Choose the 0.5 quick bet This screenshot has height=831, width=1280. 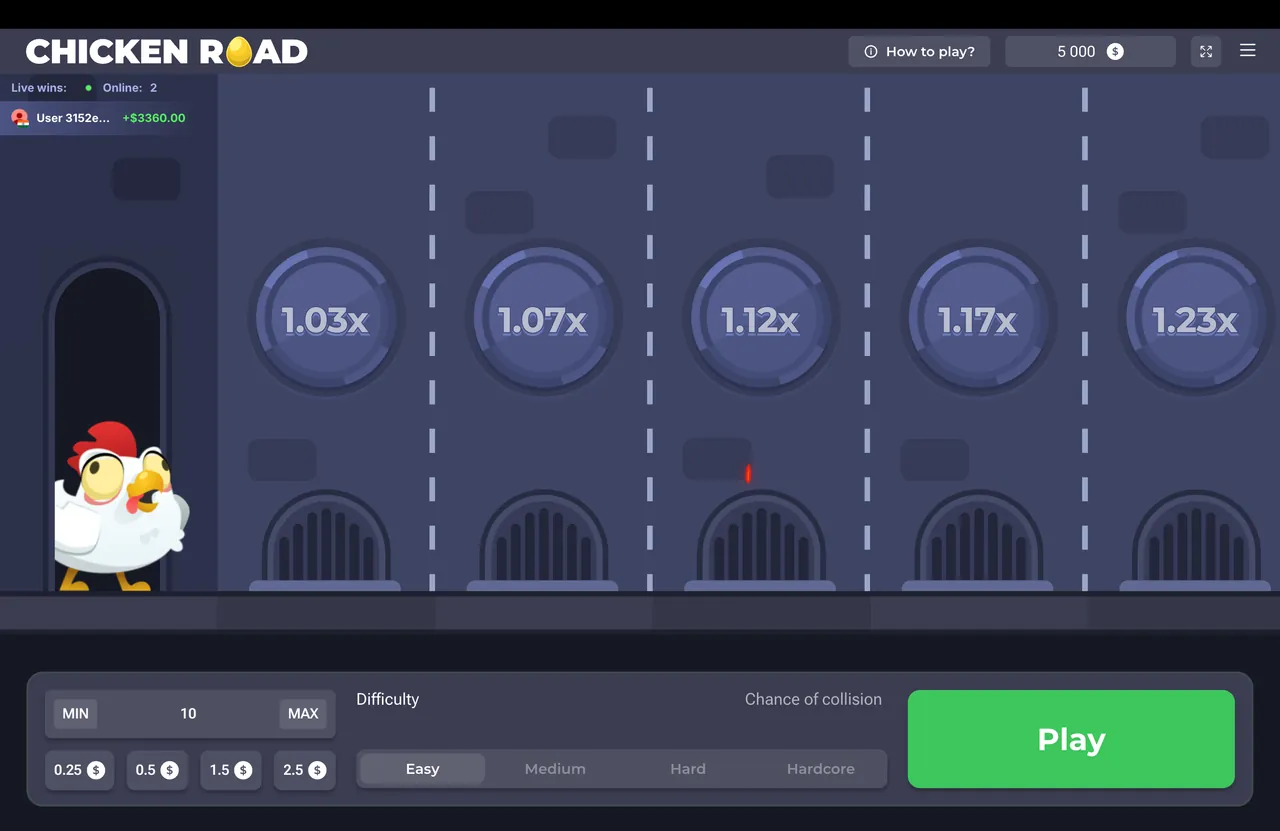(156, 770)
